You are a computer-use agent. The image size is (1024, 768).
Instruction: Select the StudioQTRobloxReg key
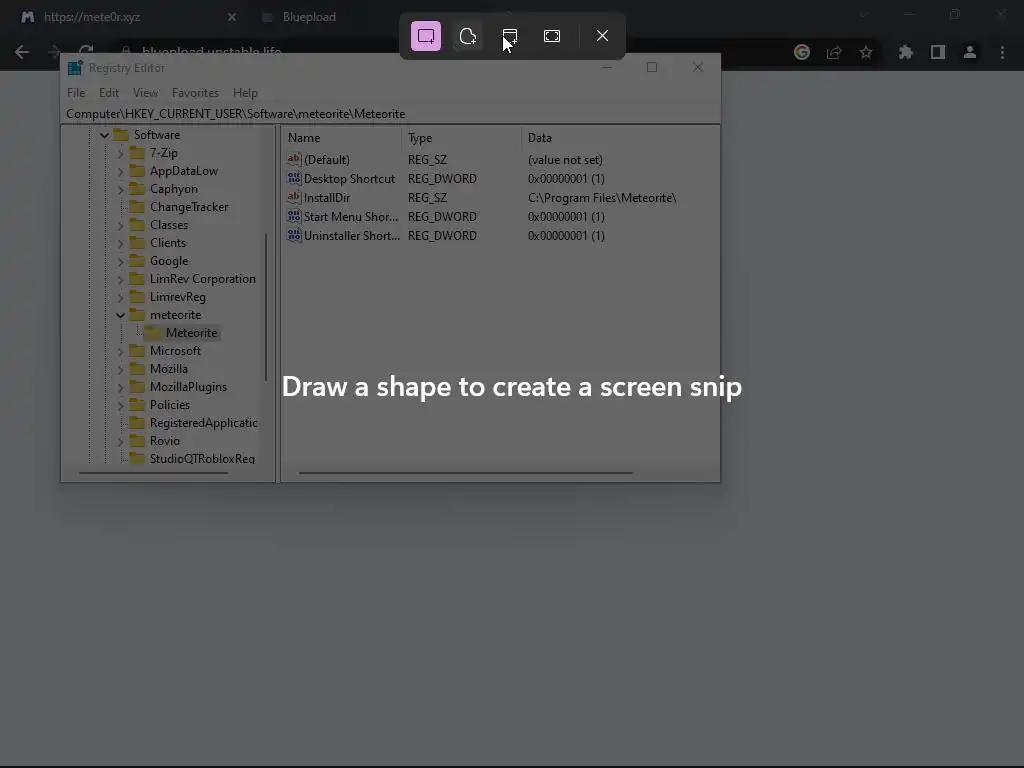click(x=202, y=458)
